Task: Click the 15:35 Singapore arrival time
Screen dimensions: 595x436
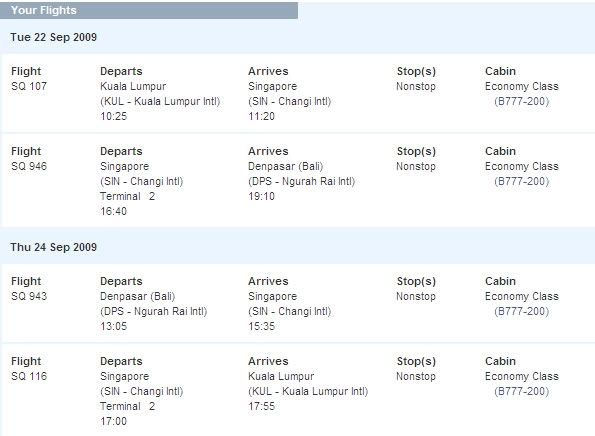Action: click(x=261, y=326)
